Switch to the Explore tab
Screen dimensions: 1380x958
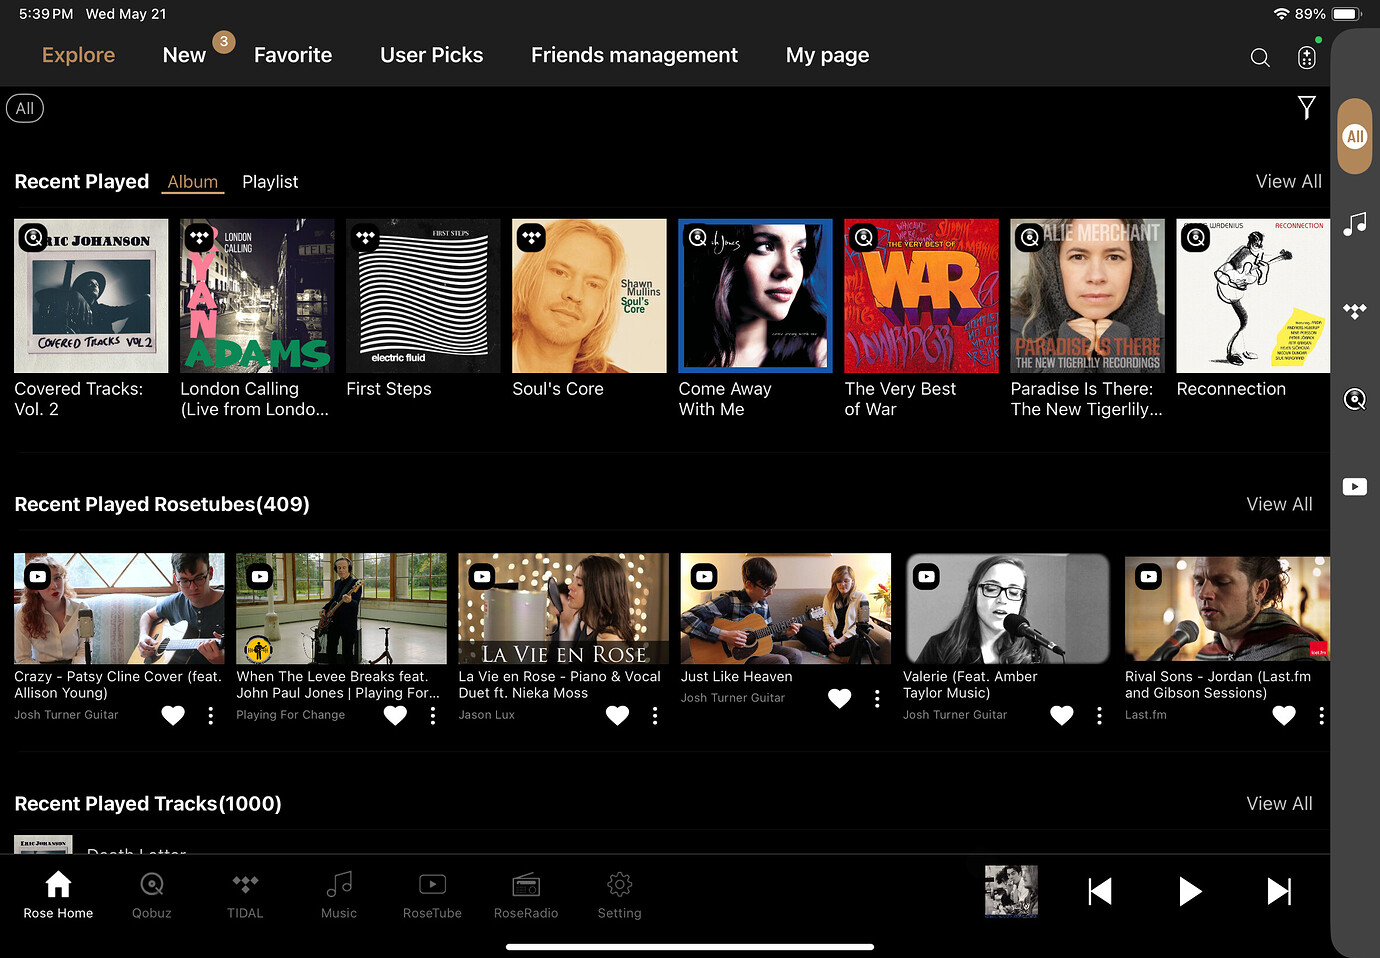[78, 55]
